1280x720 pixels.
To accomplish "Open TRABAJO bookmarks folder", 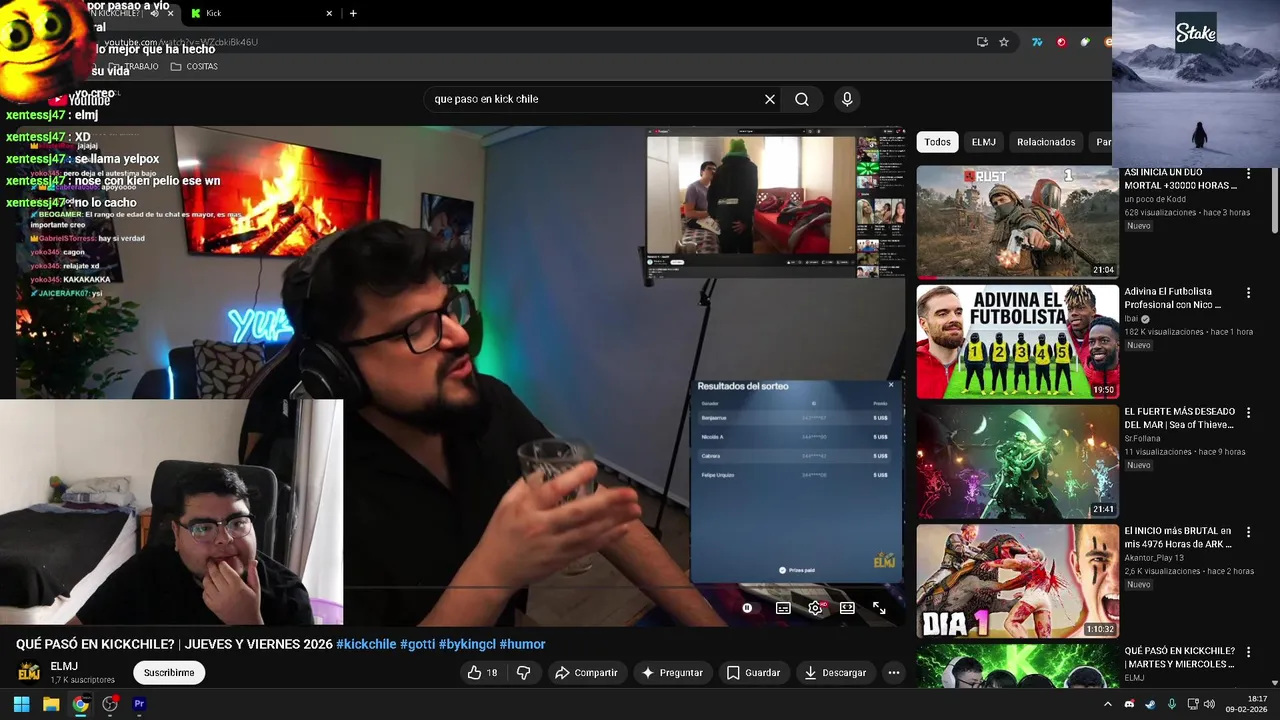I will [134, 66].
